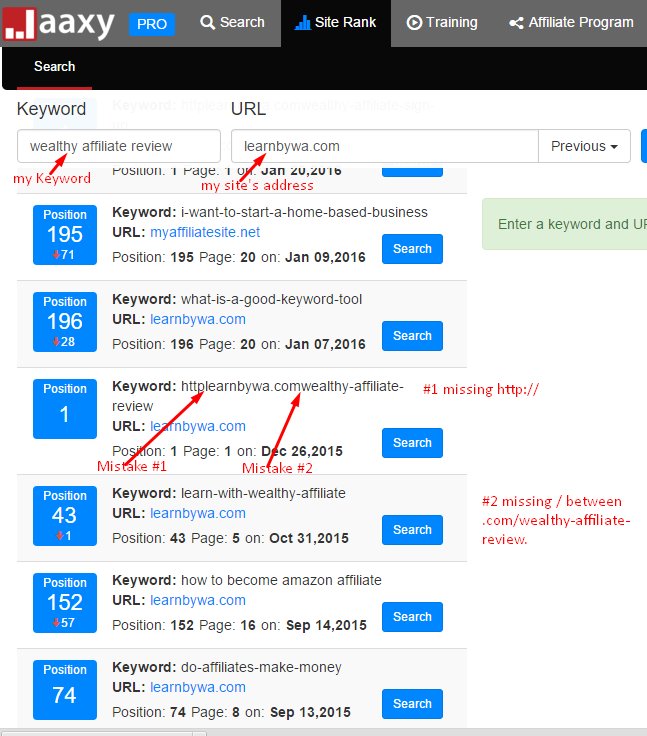Click the Position 195 badge
The image size is (647, 736).
[65, 235]
